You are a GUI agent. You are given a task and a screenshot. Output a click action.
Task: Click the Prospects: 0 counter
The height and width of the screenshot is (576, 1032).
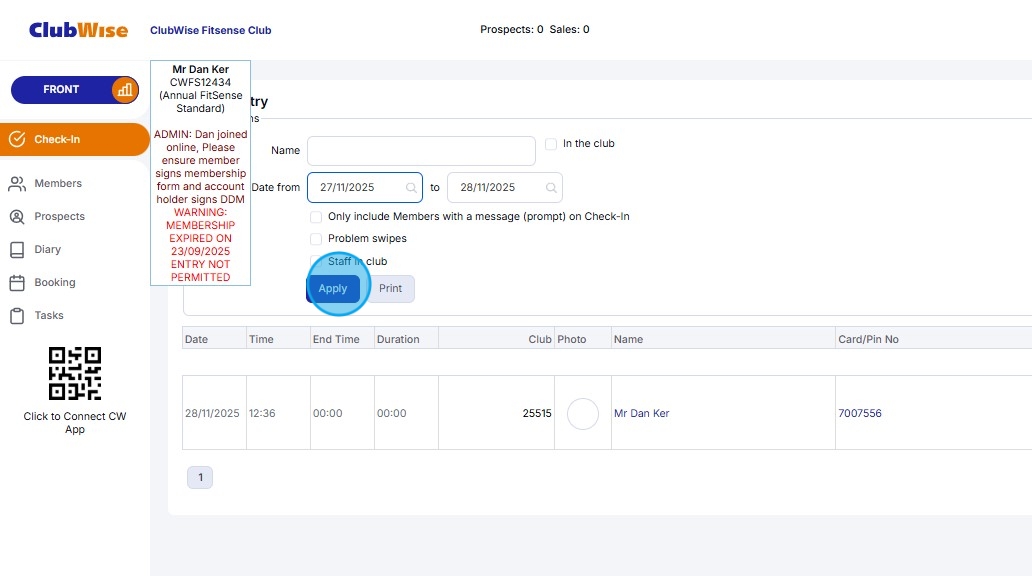point(511,30)
